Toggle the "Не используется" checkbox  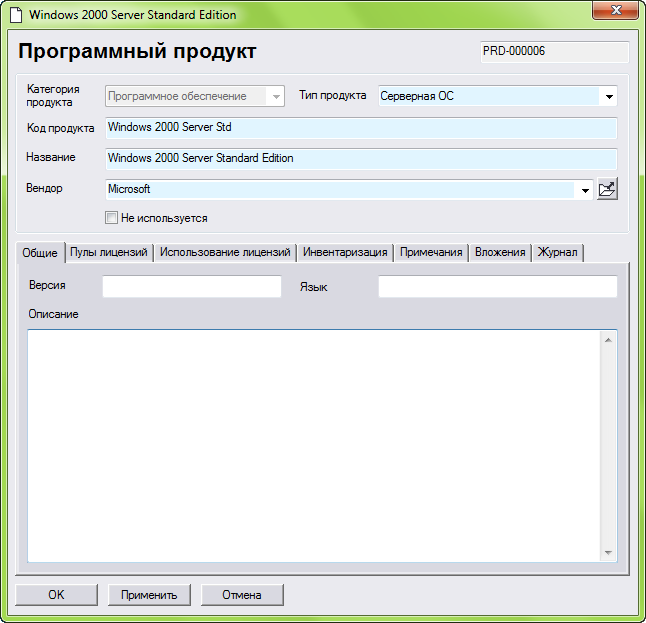click(x=111, y=218)
